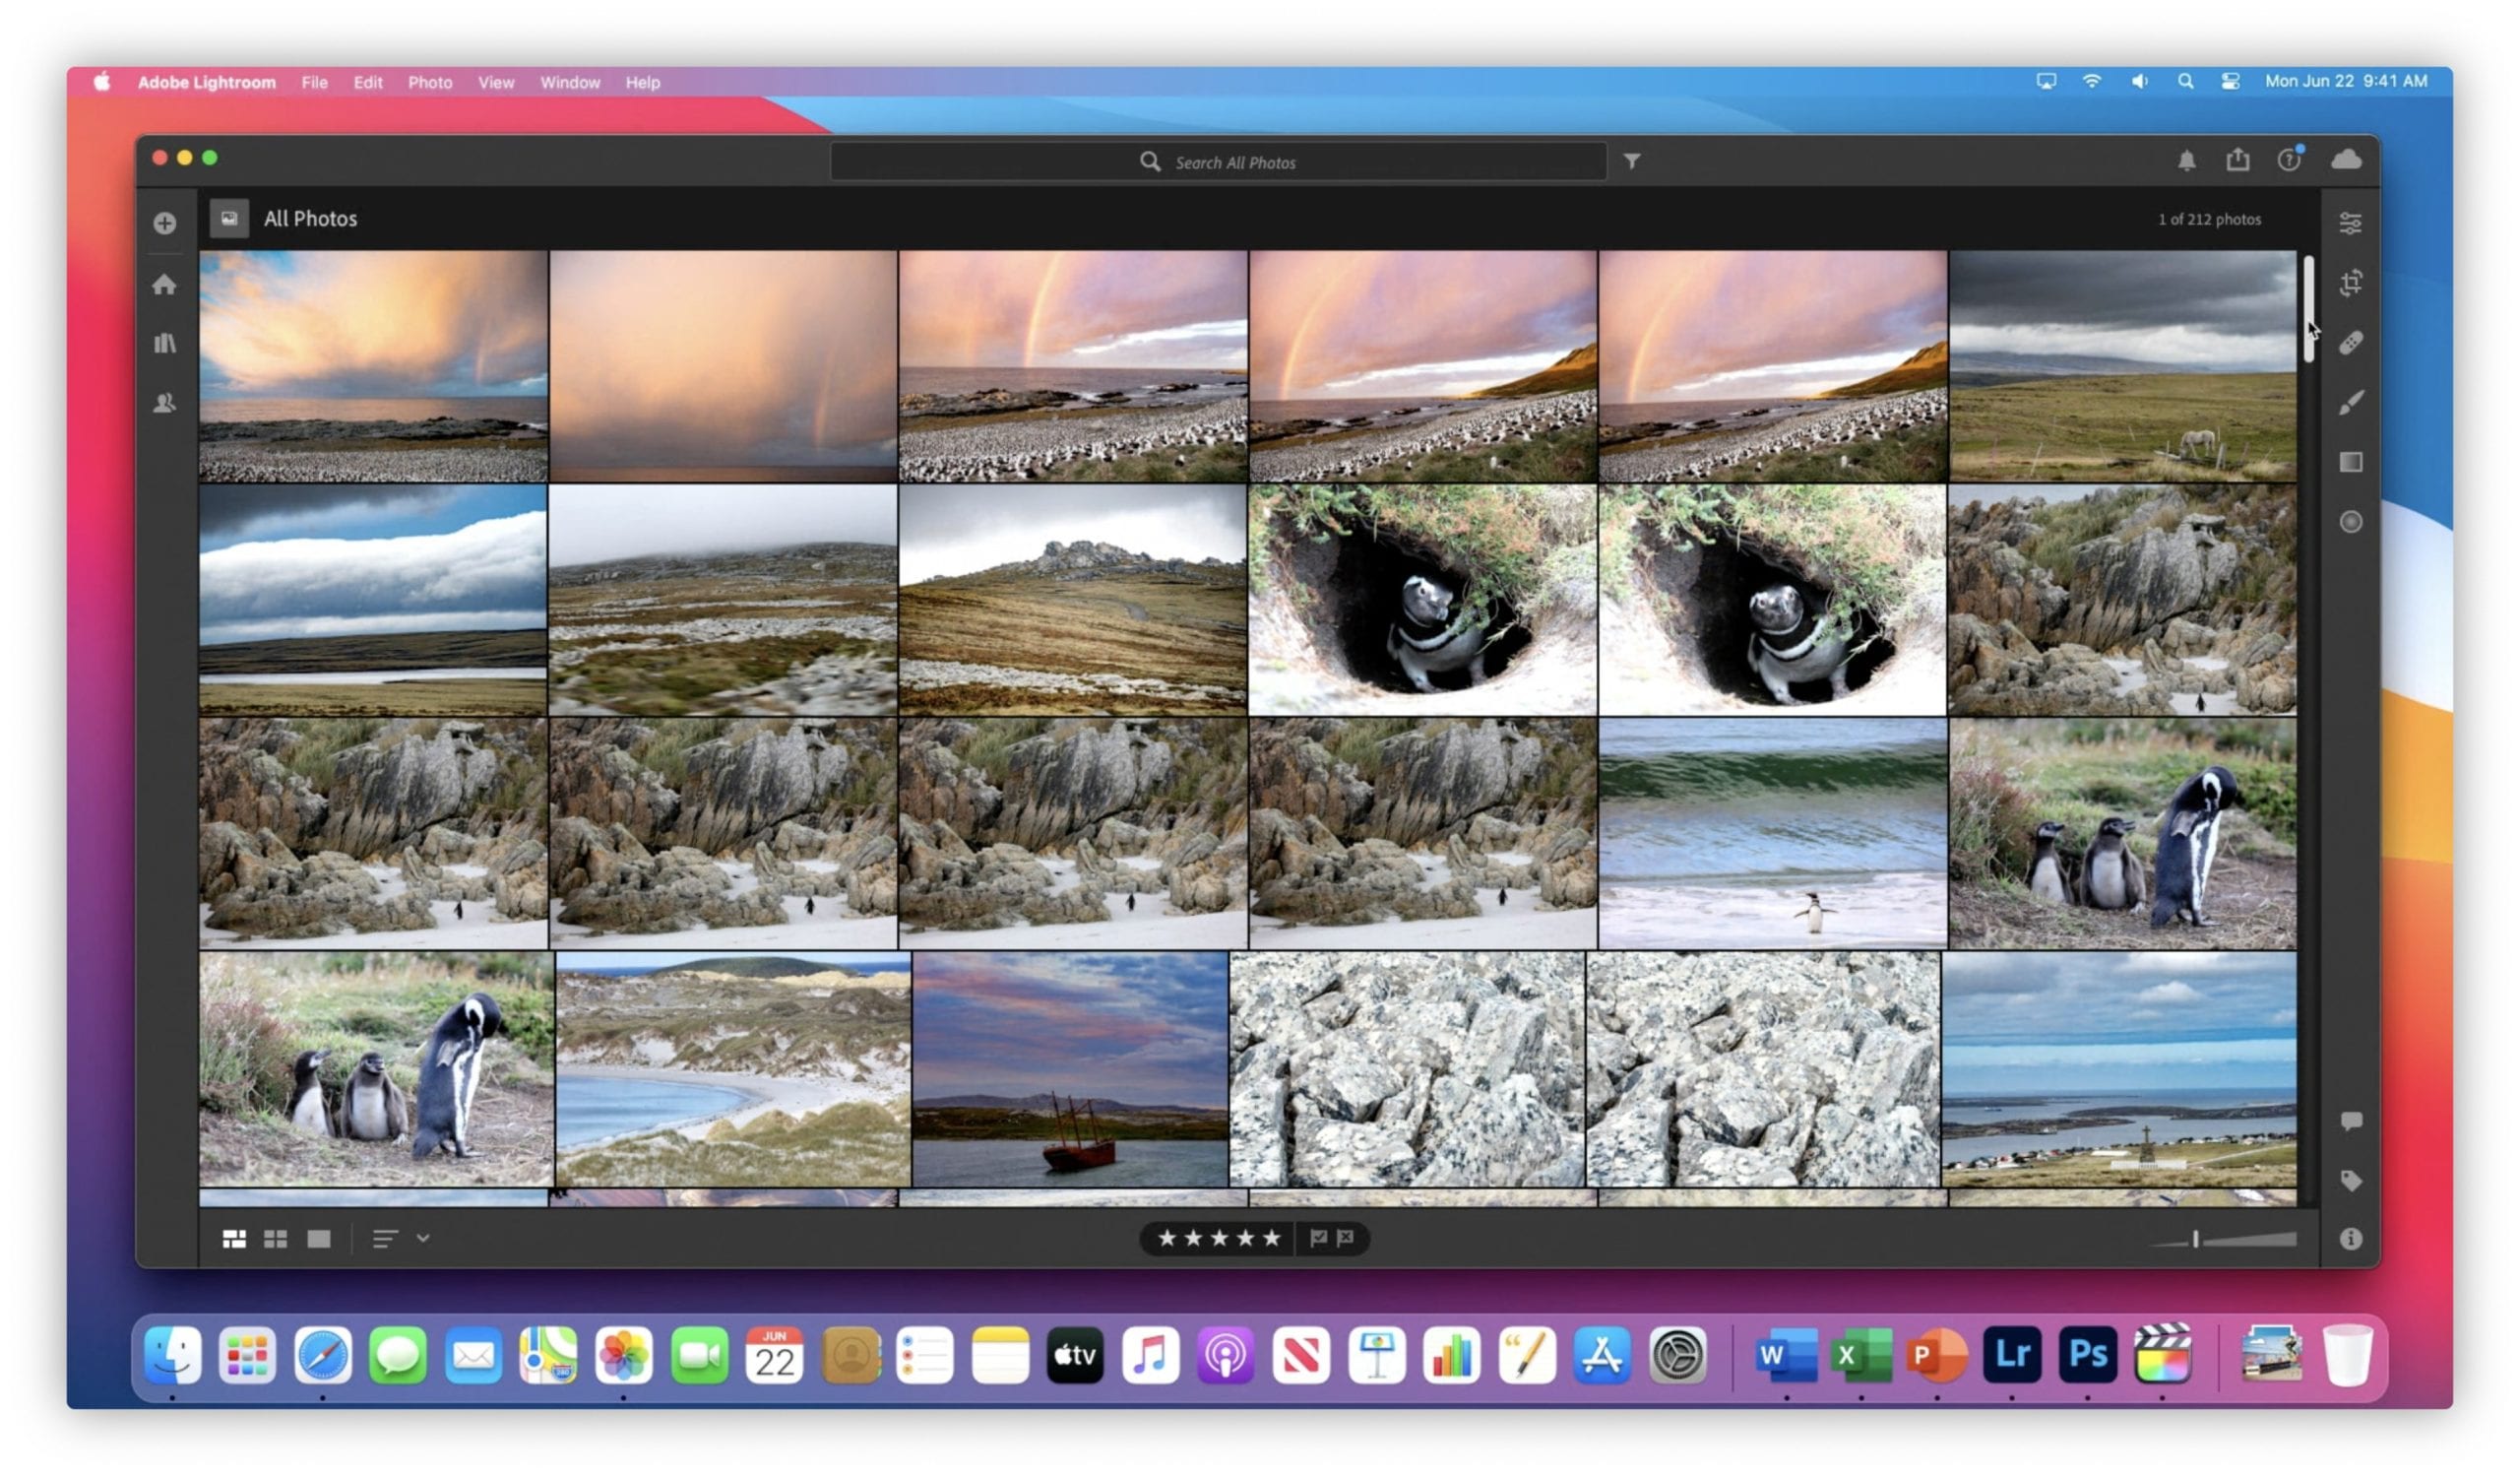This screenshot has width=2520, height=1476.
Task: Open Photoshop from the Dock
Action: 2086,1356
